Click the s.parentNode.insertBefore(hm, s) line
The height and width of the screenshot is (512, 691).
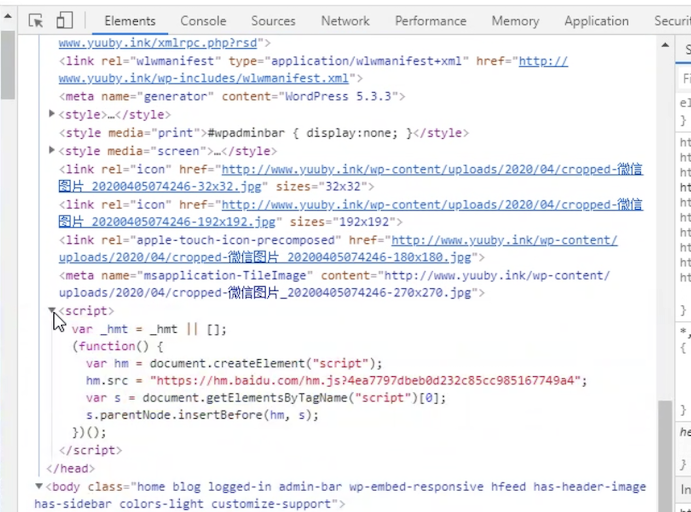(x=202, y=415)
